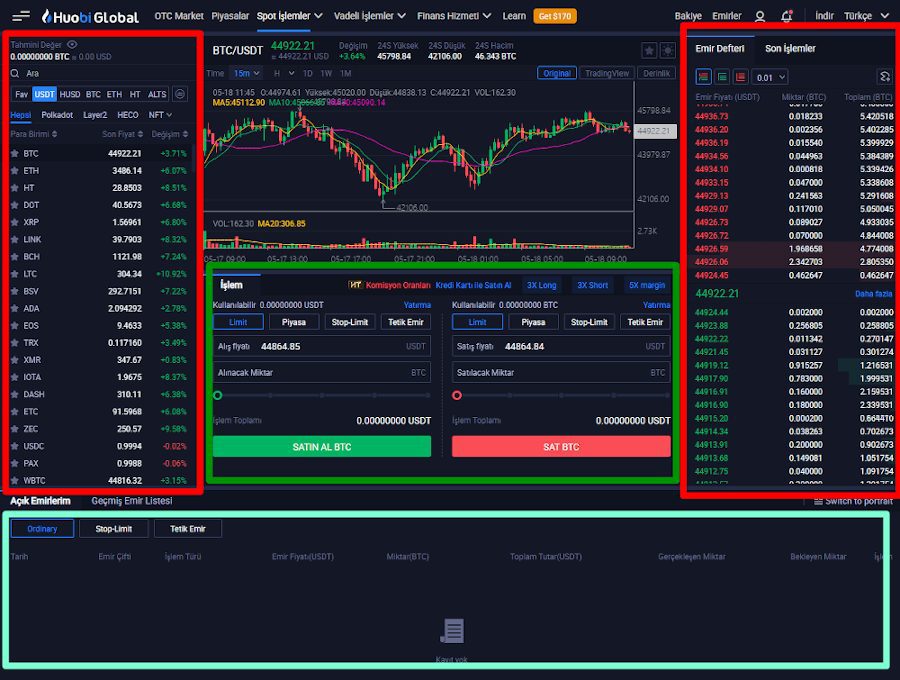Image resolution: width=900 pixels, height=680 pixels.
Task: Star the DOT row as favorite
Action: (x=14, y=205)
